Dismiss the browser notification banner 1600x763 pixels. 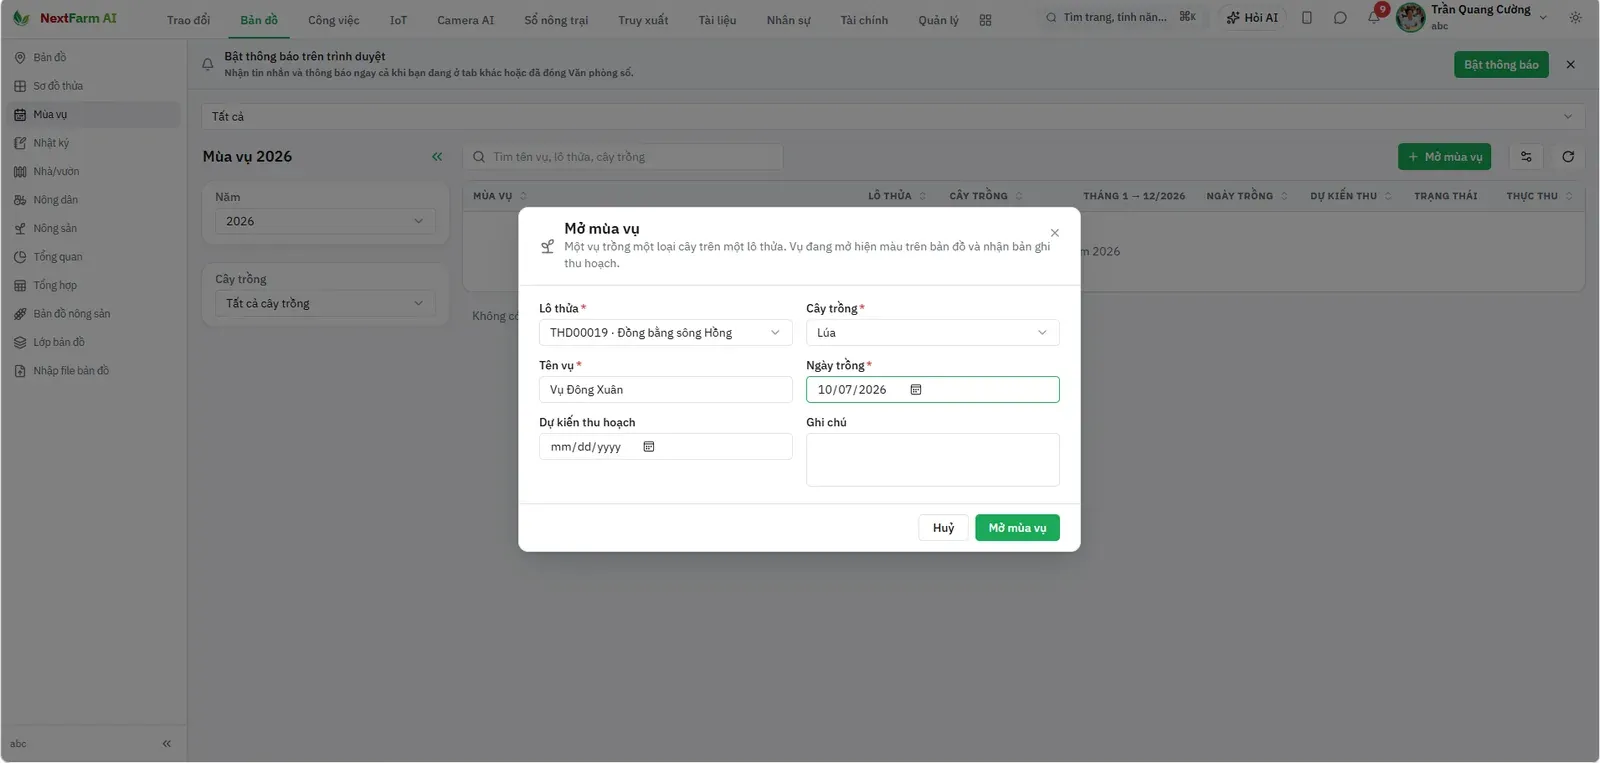pos(1570,65)
